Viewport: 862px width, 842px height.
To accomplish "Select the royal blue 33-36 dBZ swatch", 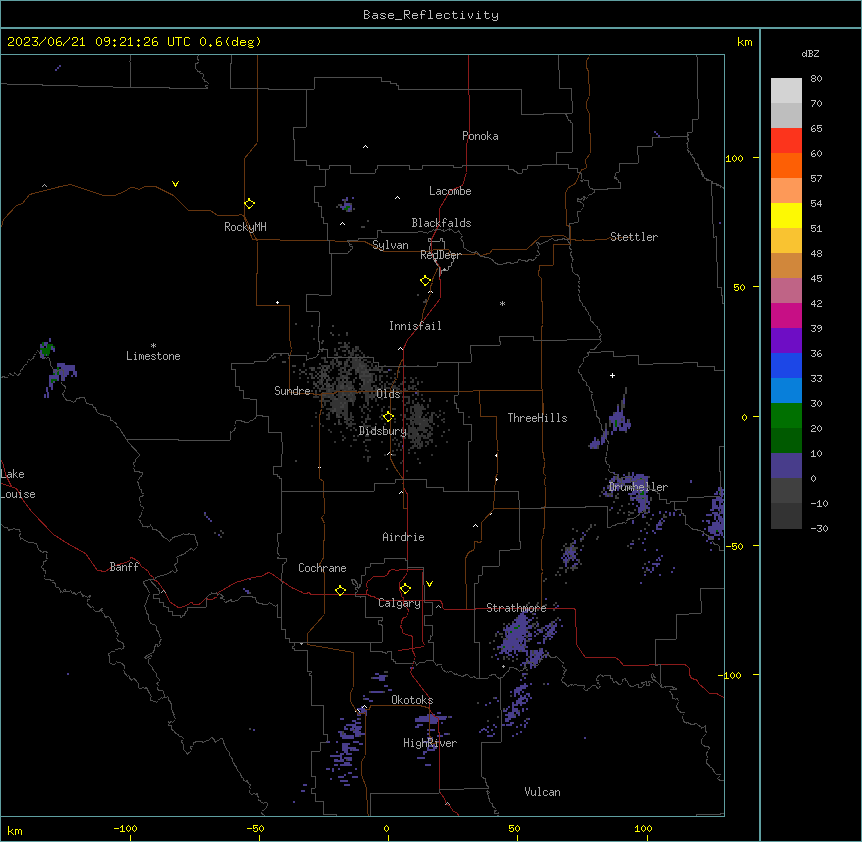I will click(x=786, y=365).
